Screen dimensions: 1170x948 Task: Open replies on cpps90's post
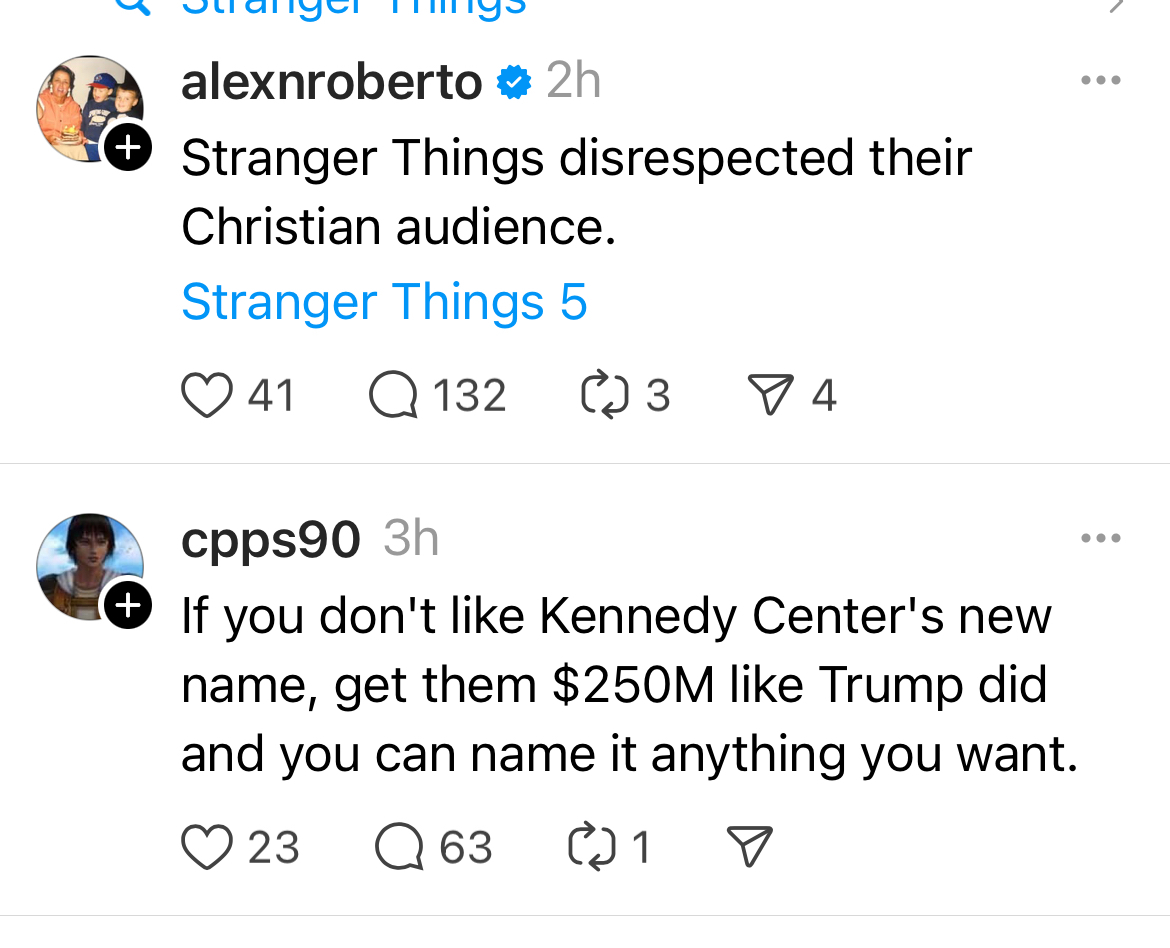click(x=398, y=848)
